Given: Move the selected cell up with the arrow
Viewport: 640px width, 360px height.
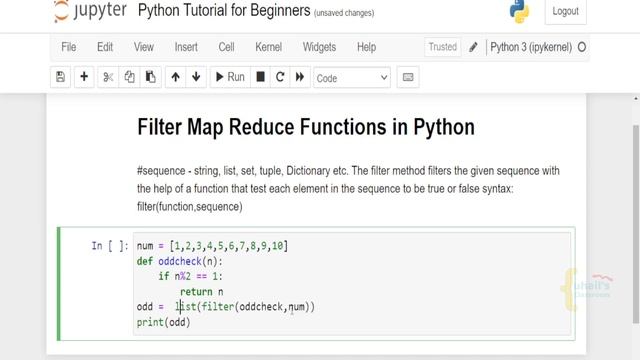Looking at the screenshot, I should [176, 77].
